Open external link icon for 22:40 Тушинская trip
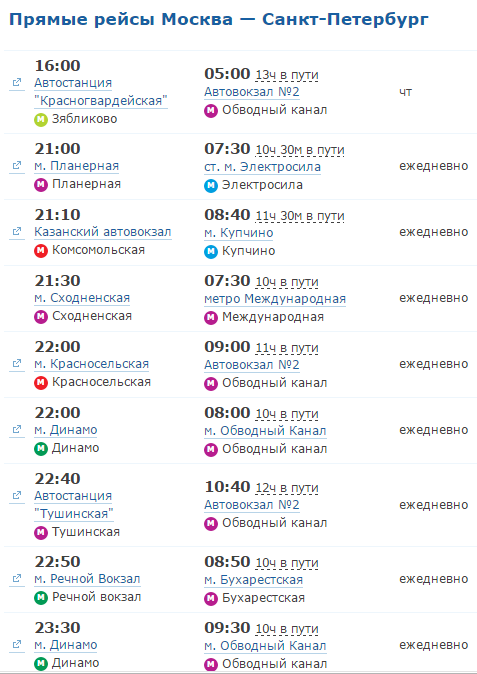 17,495
